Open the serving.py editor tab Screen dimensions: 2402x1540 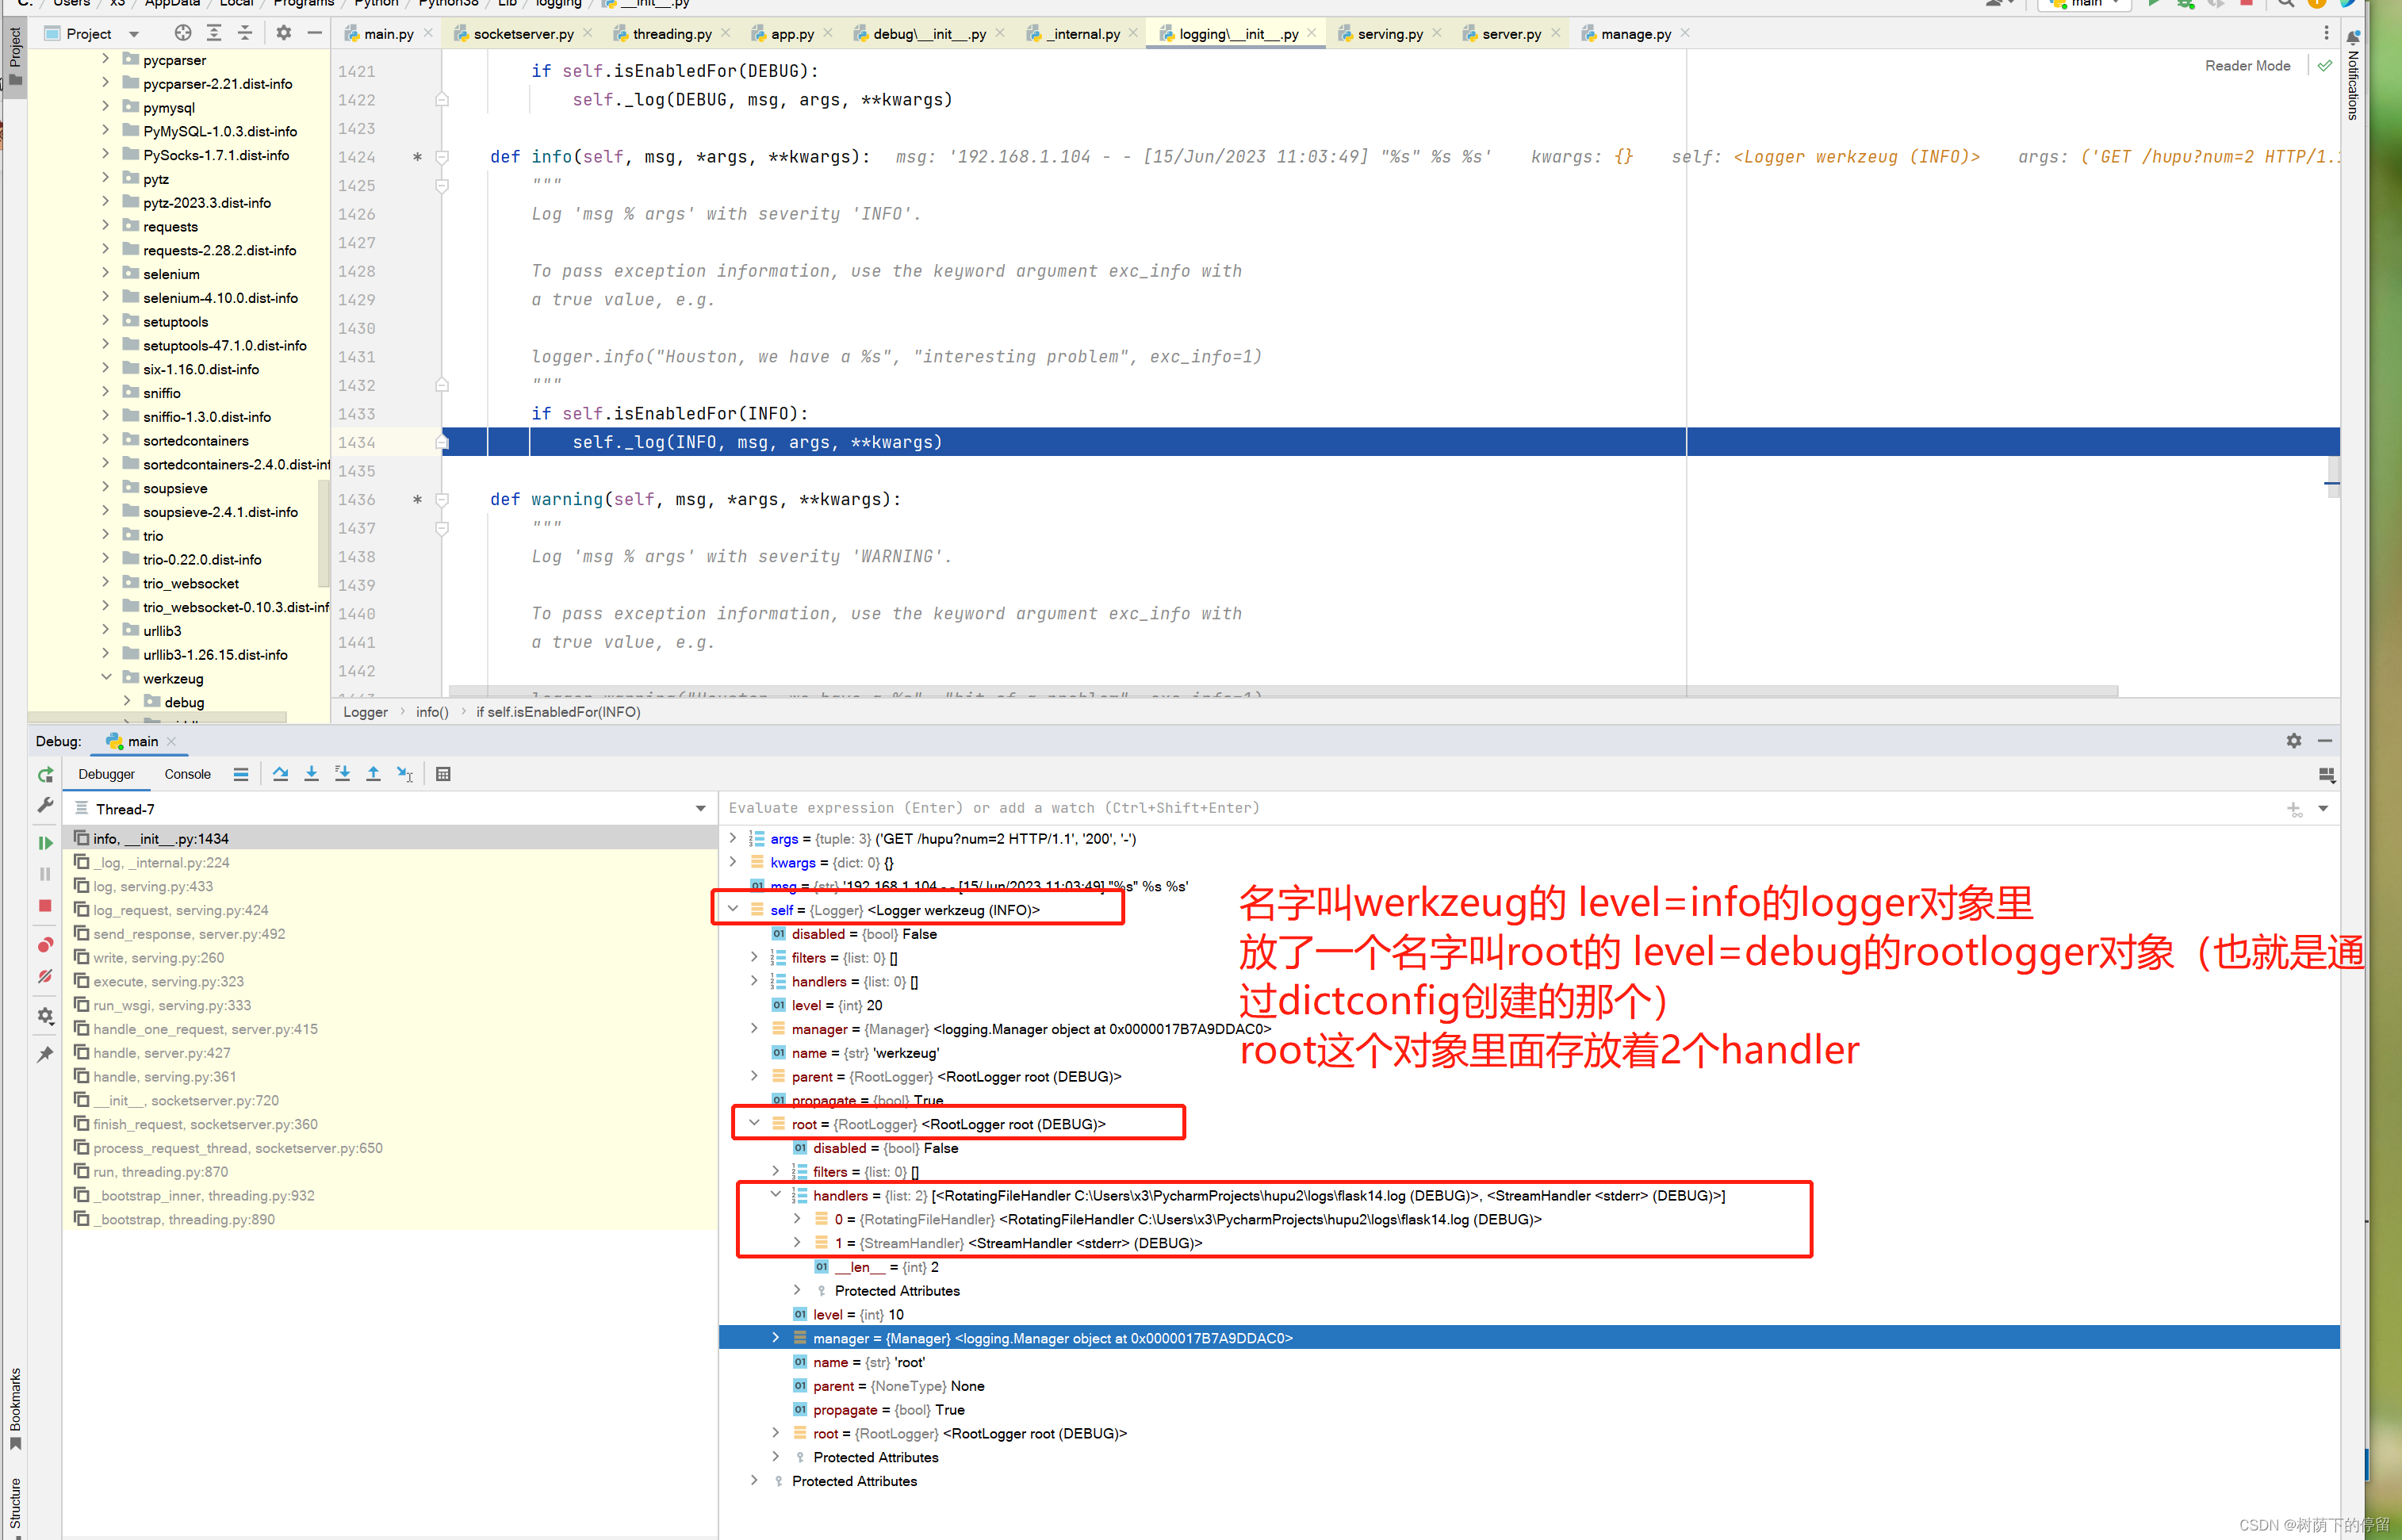tap(1390, 33)
